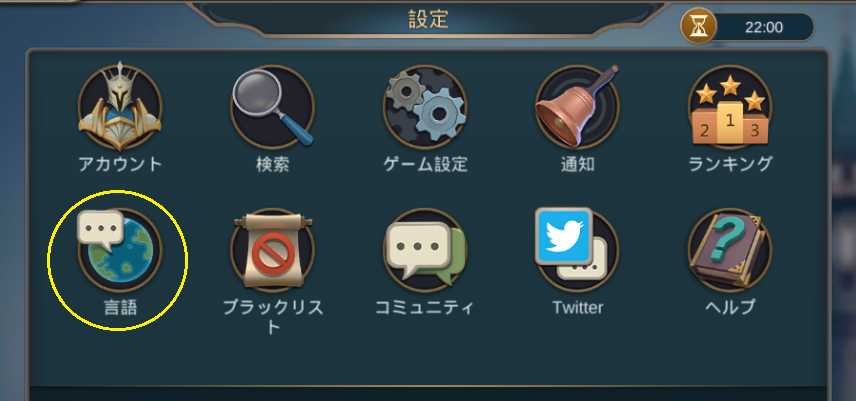Click the hourglass timer icon
The image size is (856, 401).
coord(698,28)
